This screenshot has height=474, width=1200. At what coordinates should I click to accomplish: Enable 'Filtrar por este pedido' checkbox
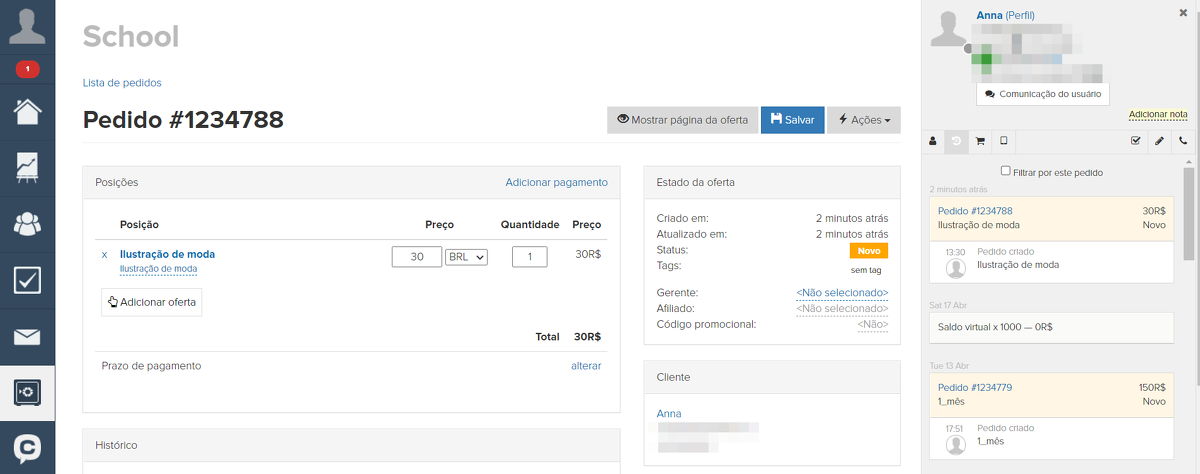coord(1006,171)
